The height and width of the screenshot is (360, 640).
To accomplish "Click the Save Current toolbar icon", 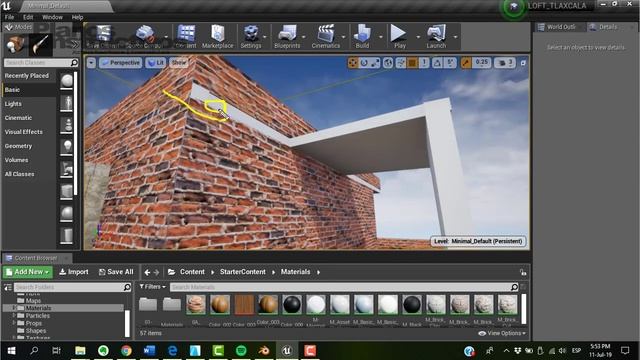I will [x=103, y=36].
